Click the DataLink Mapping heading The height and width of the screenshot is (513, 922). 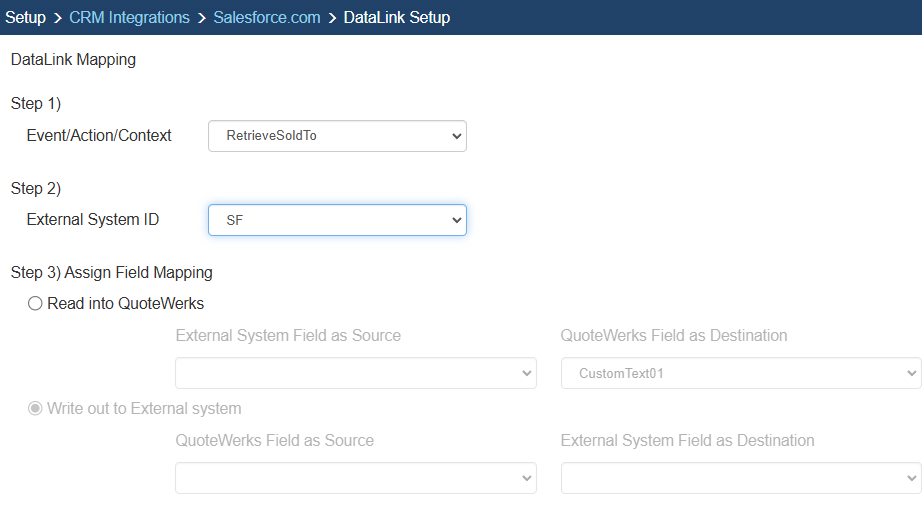coord(73,60)
